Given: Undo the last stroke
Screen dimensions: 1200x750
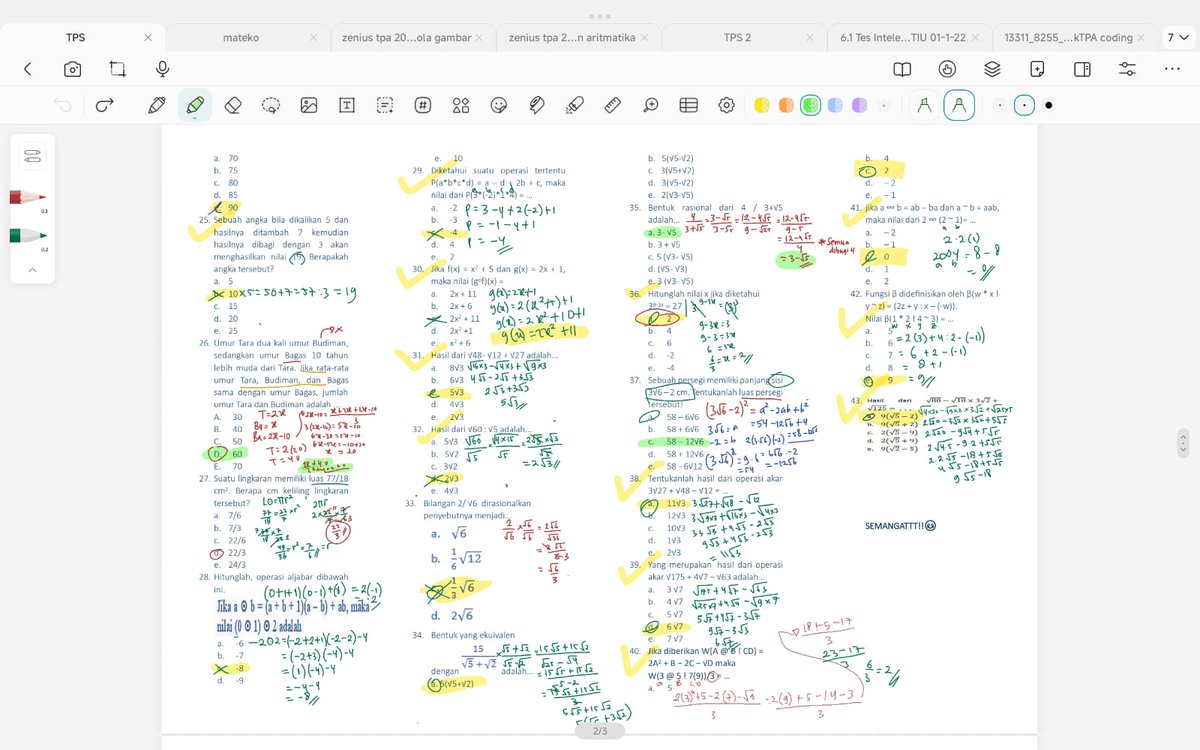Looking at the screenshot, I should pyautogui.click(x=63, y=105).
